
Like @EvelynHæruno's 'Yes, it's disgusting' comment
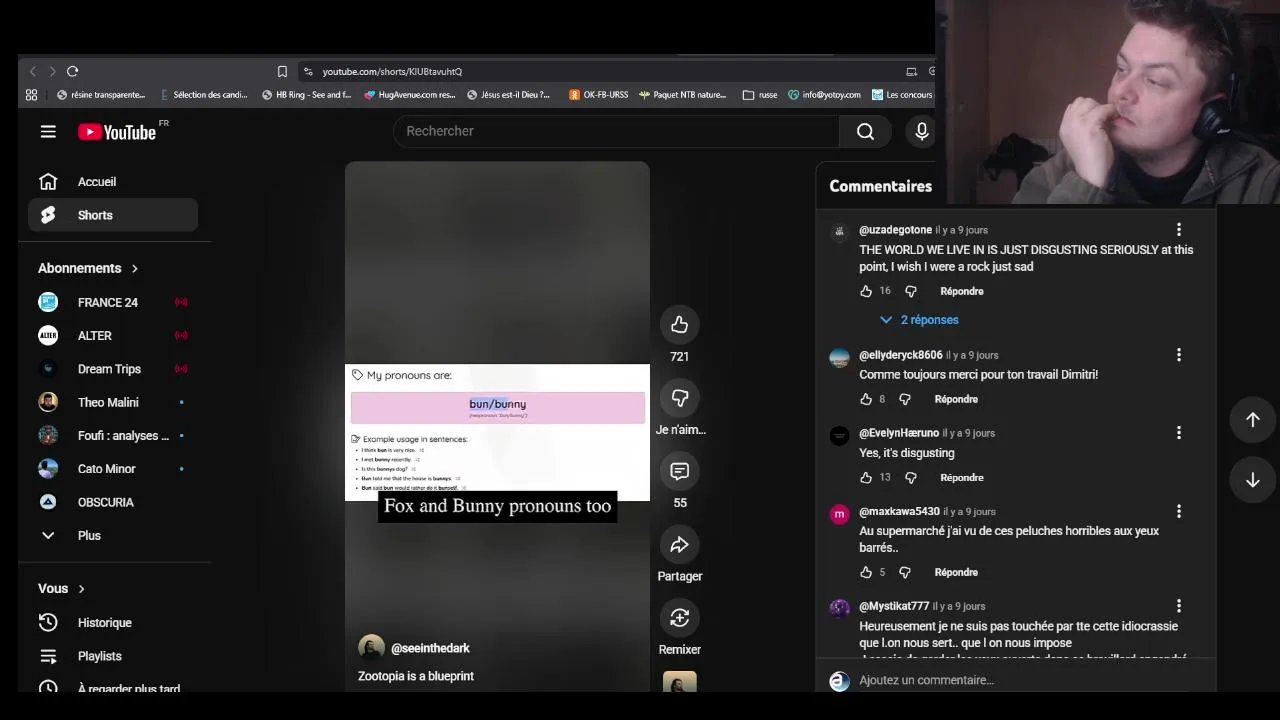tap(866, 477)
